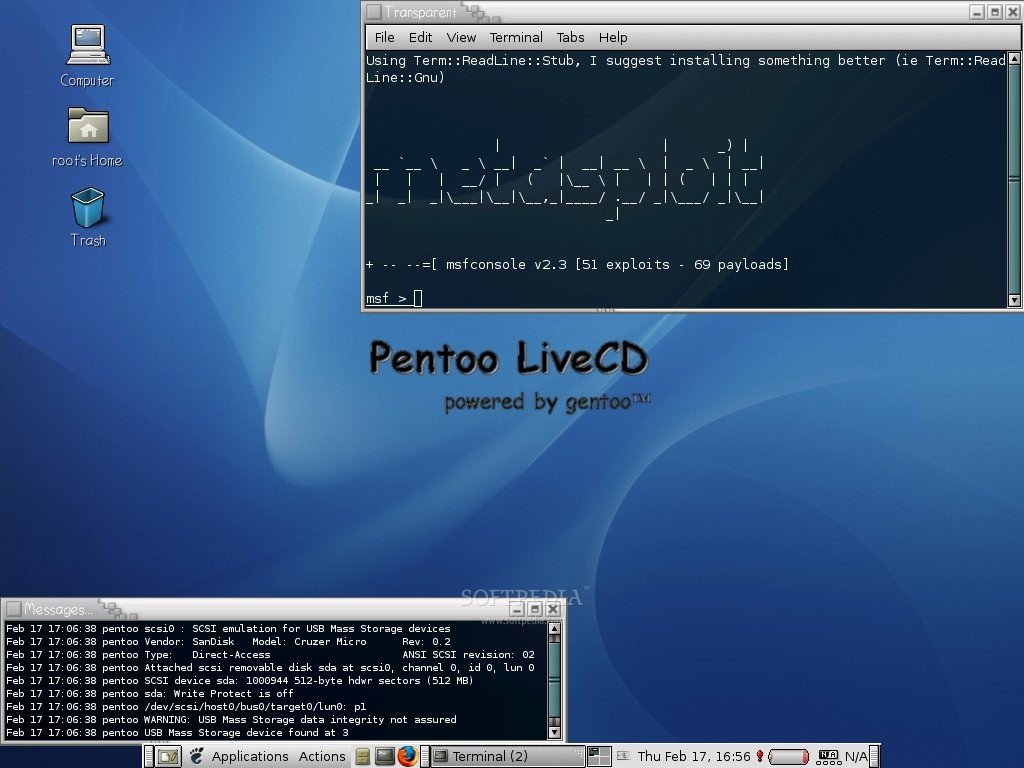Open the Tabs menu in terminal
Viewport: 1024px width, 768px height.
click(x=570, y=37)
